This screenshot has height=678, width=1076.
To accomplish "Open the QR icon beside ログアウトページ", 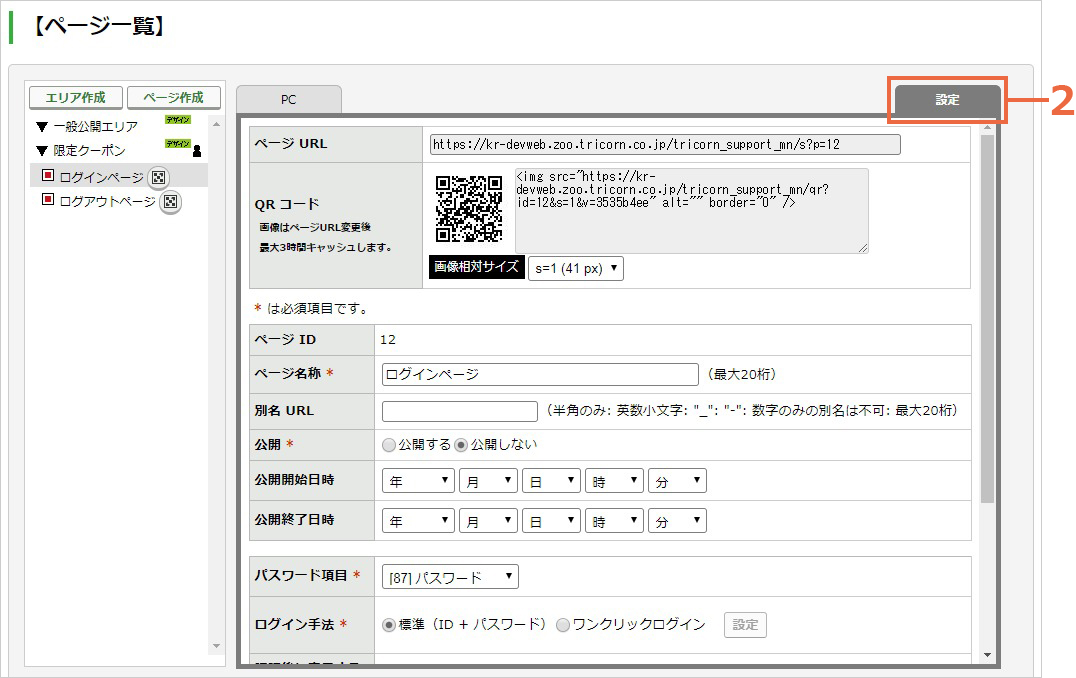I will (170, 202).
